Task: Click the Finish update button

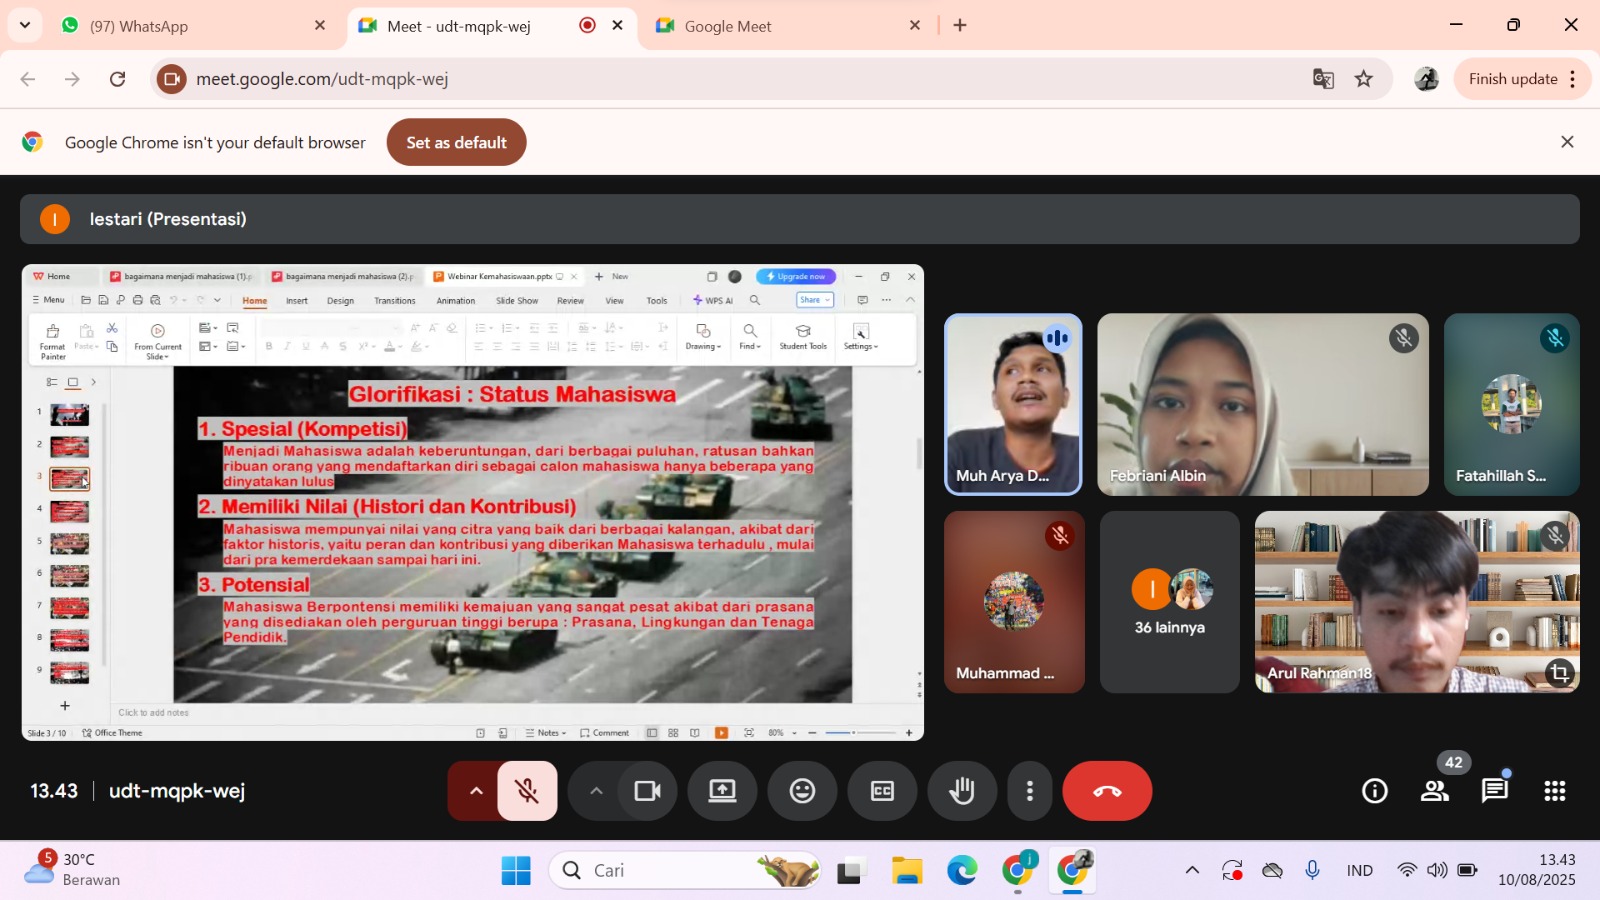Action: [1512, 79]
